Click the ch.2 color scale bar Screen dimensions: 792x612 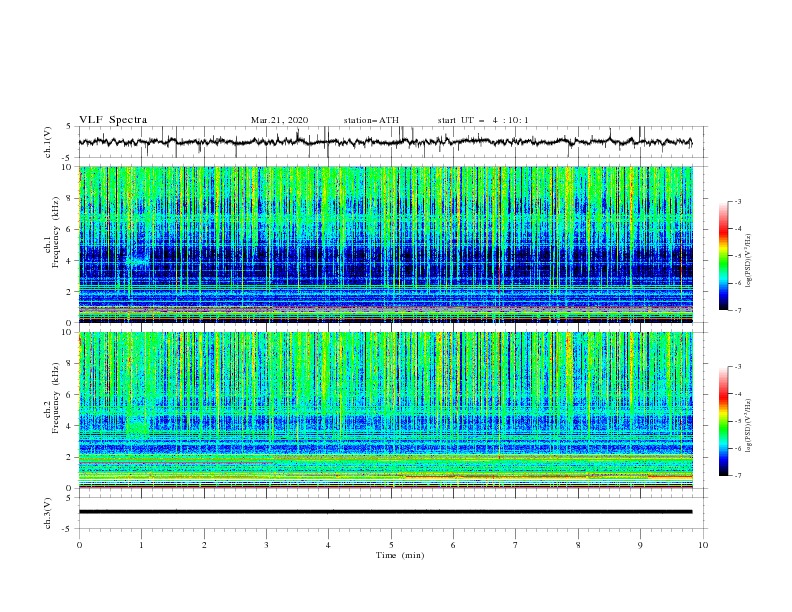[723, 421]
